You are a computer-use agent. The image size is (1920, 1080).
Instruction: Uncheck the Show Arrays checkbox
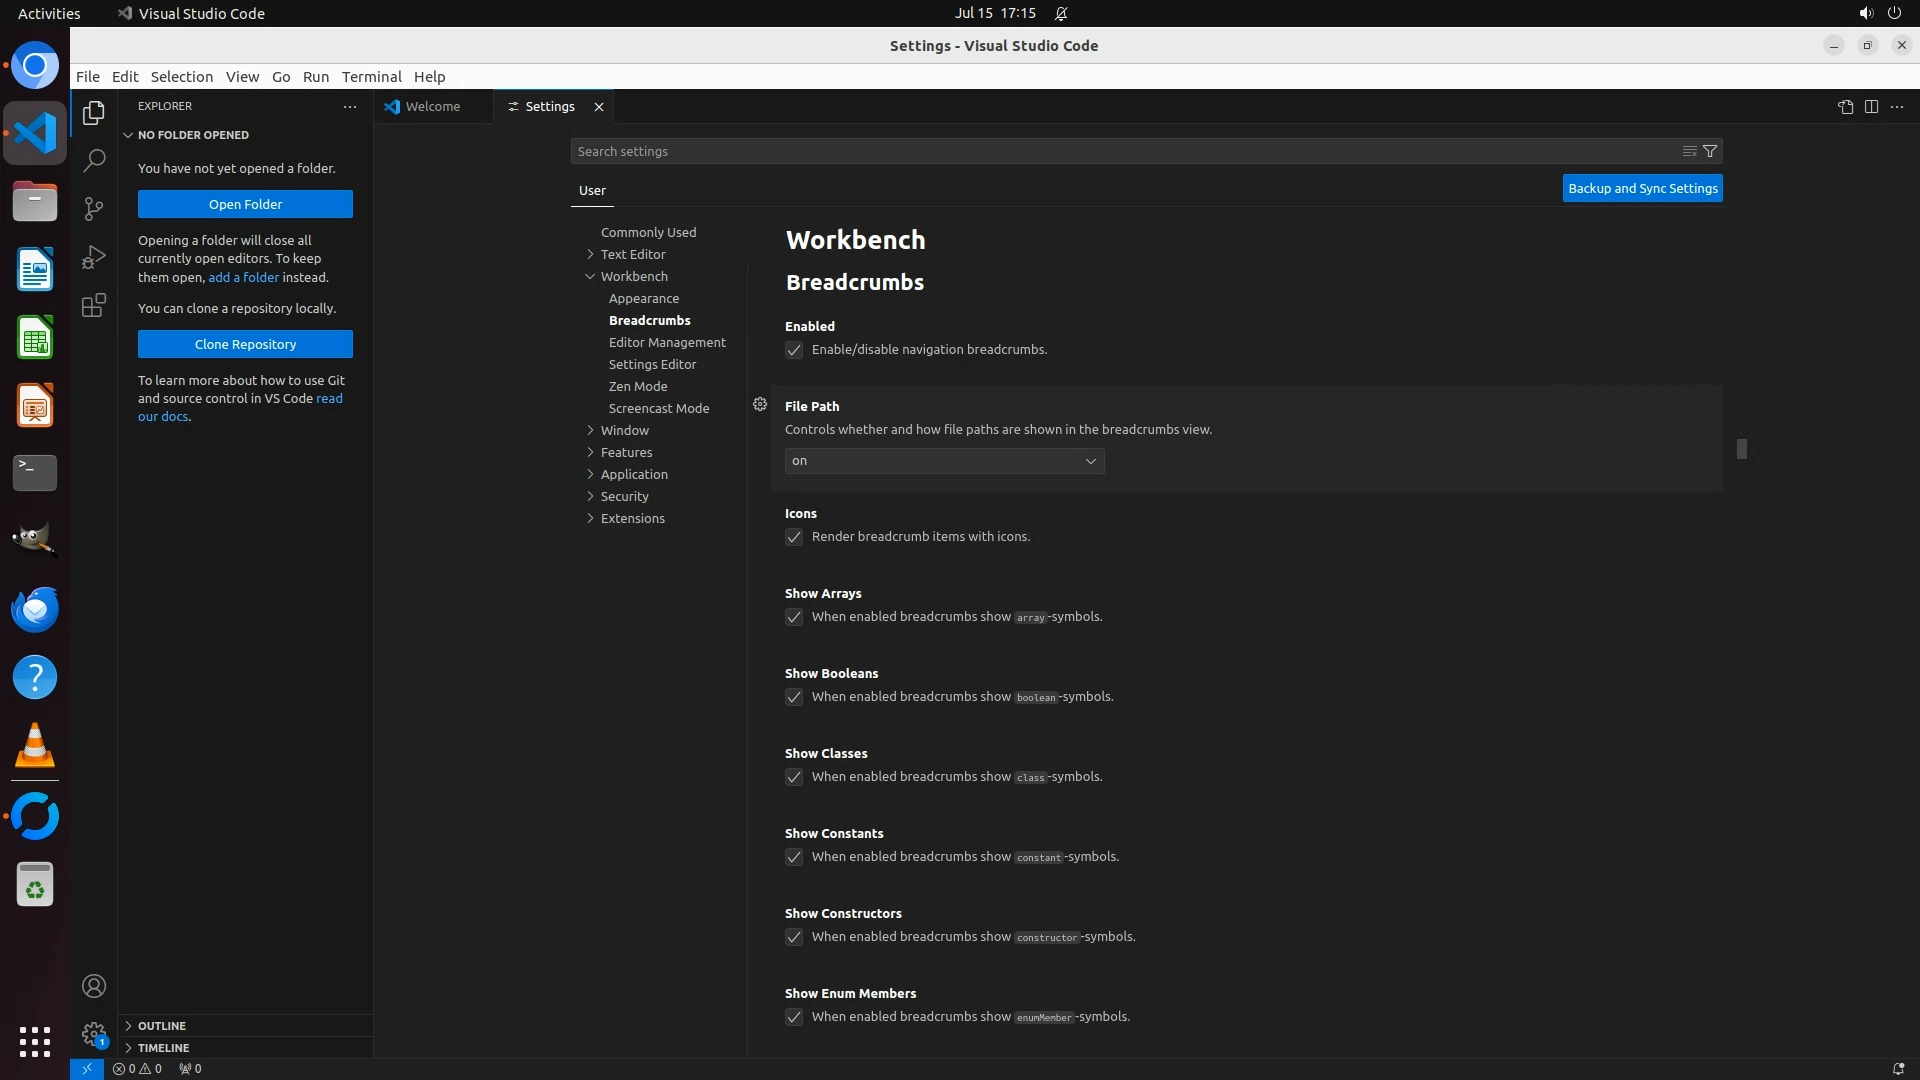click(794, 617)
